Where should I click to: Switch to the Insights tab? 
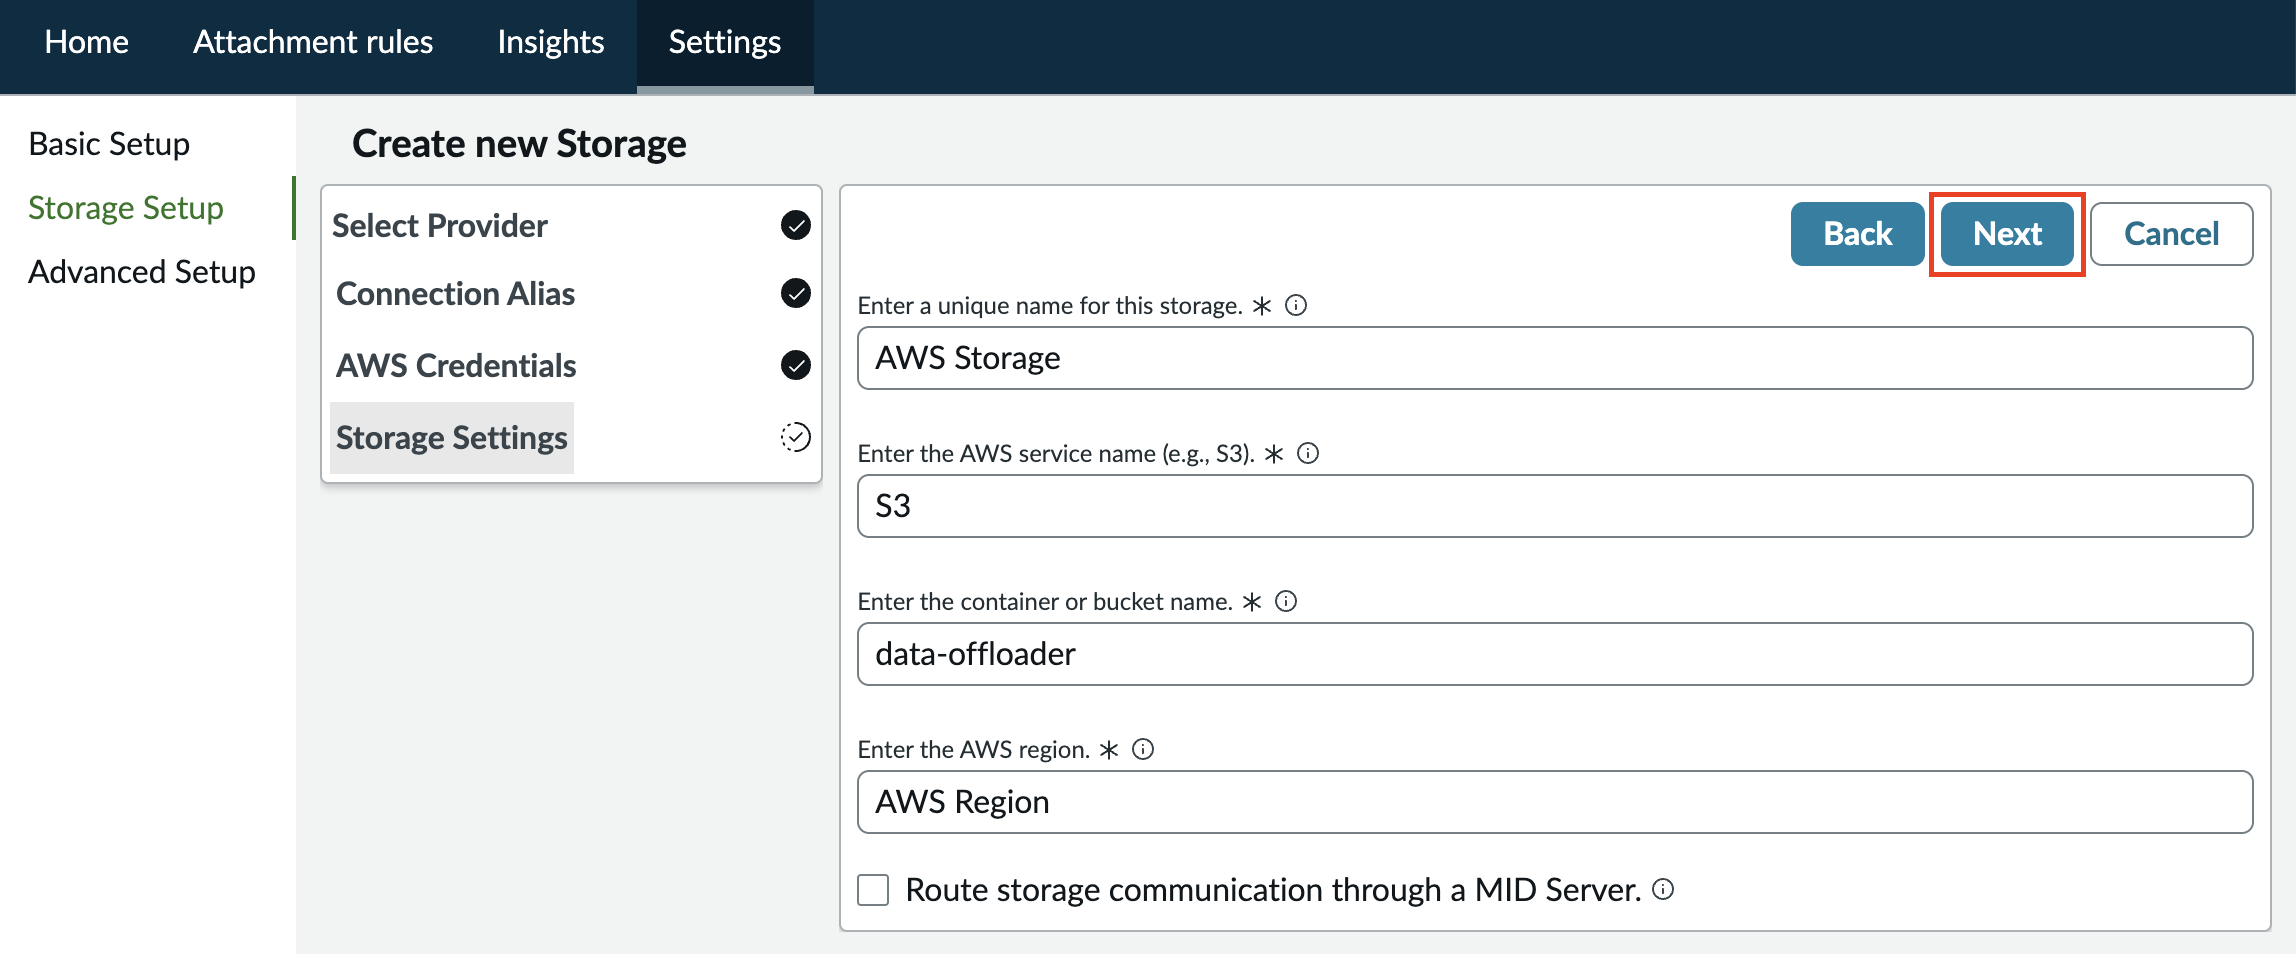click(x=551, y=42)
